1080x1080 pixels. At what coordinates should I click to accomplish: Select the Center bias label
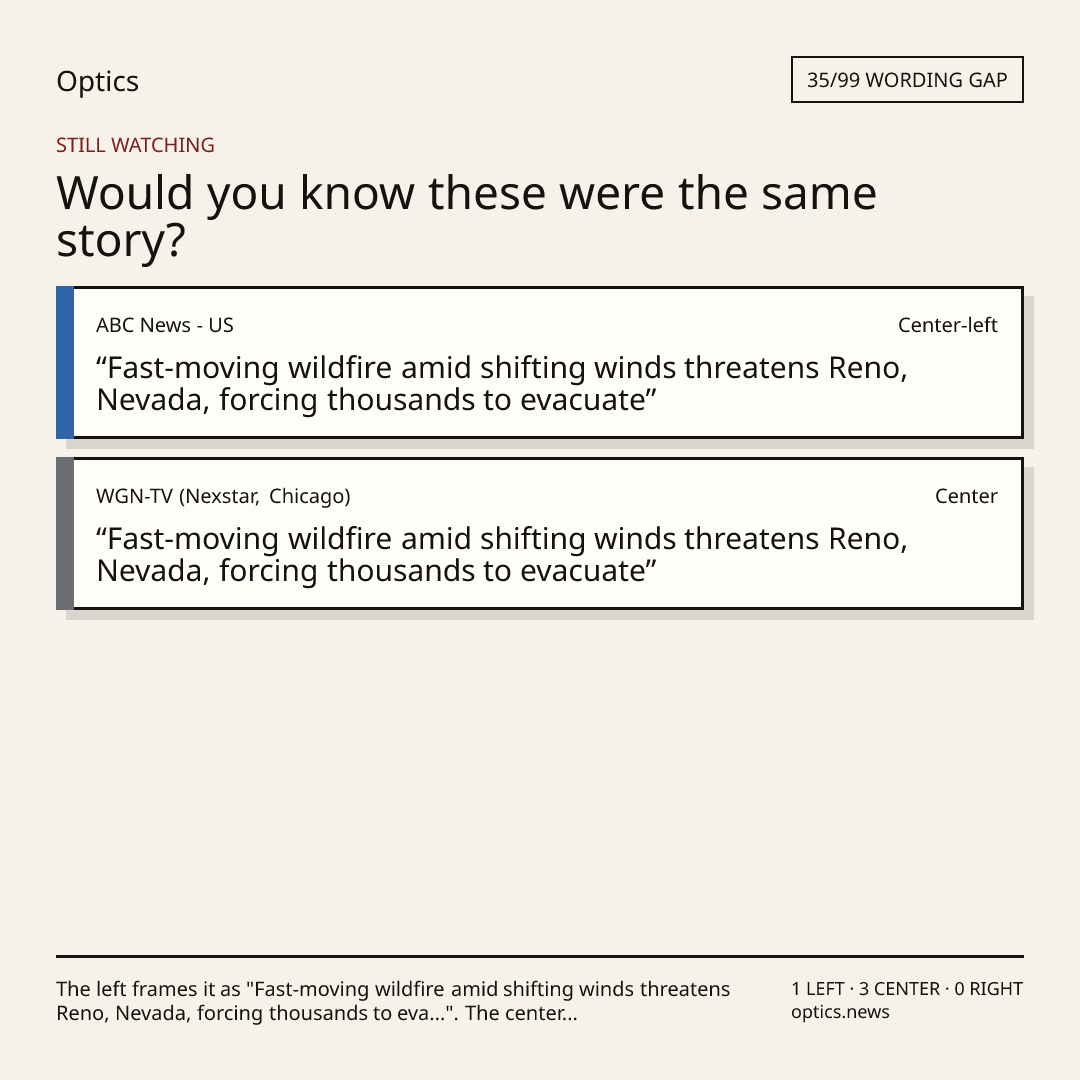pos(966,496)
